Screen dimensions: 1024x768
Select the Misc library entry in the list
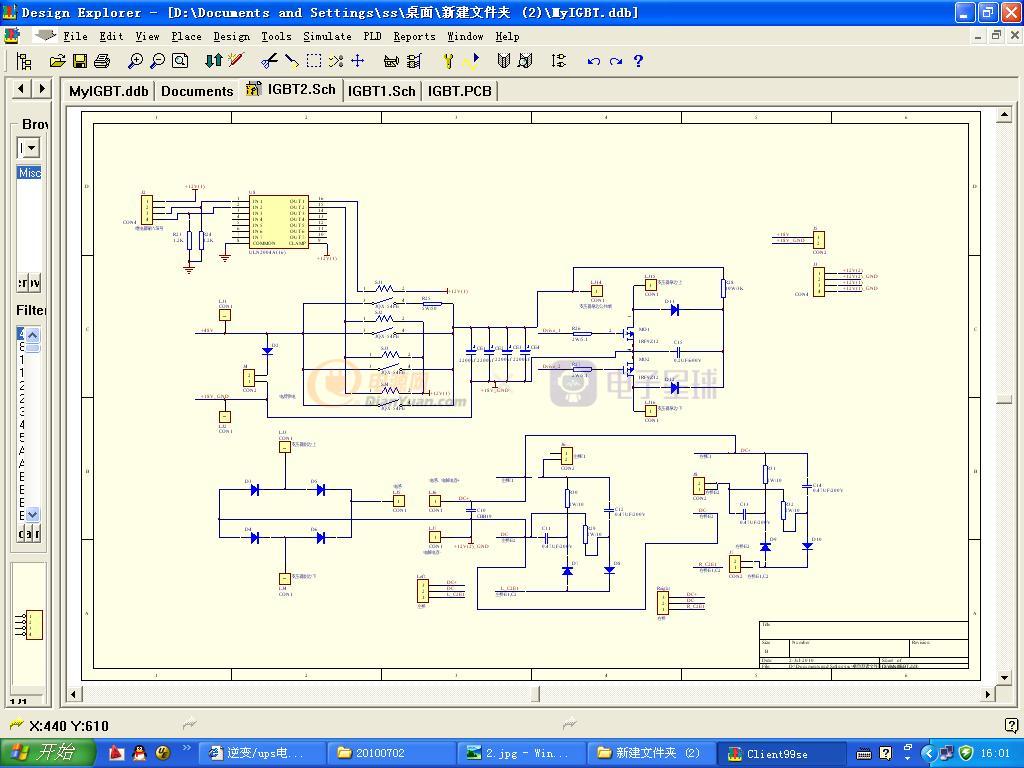(x=29, y=173)
